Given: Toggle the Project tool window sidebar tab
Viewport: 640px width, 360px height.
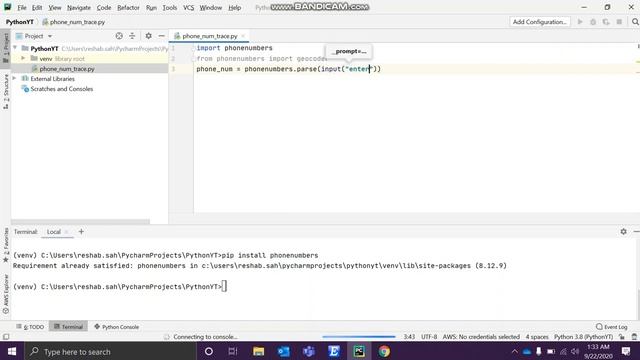Looking at the screenshot, I should [x=5, y=48].
